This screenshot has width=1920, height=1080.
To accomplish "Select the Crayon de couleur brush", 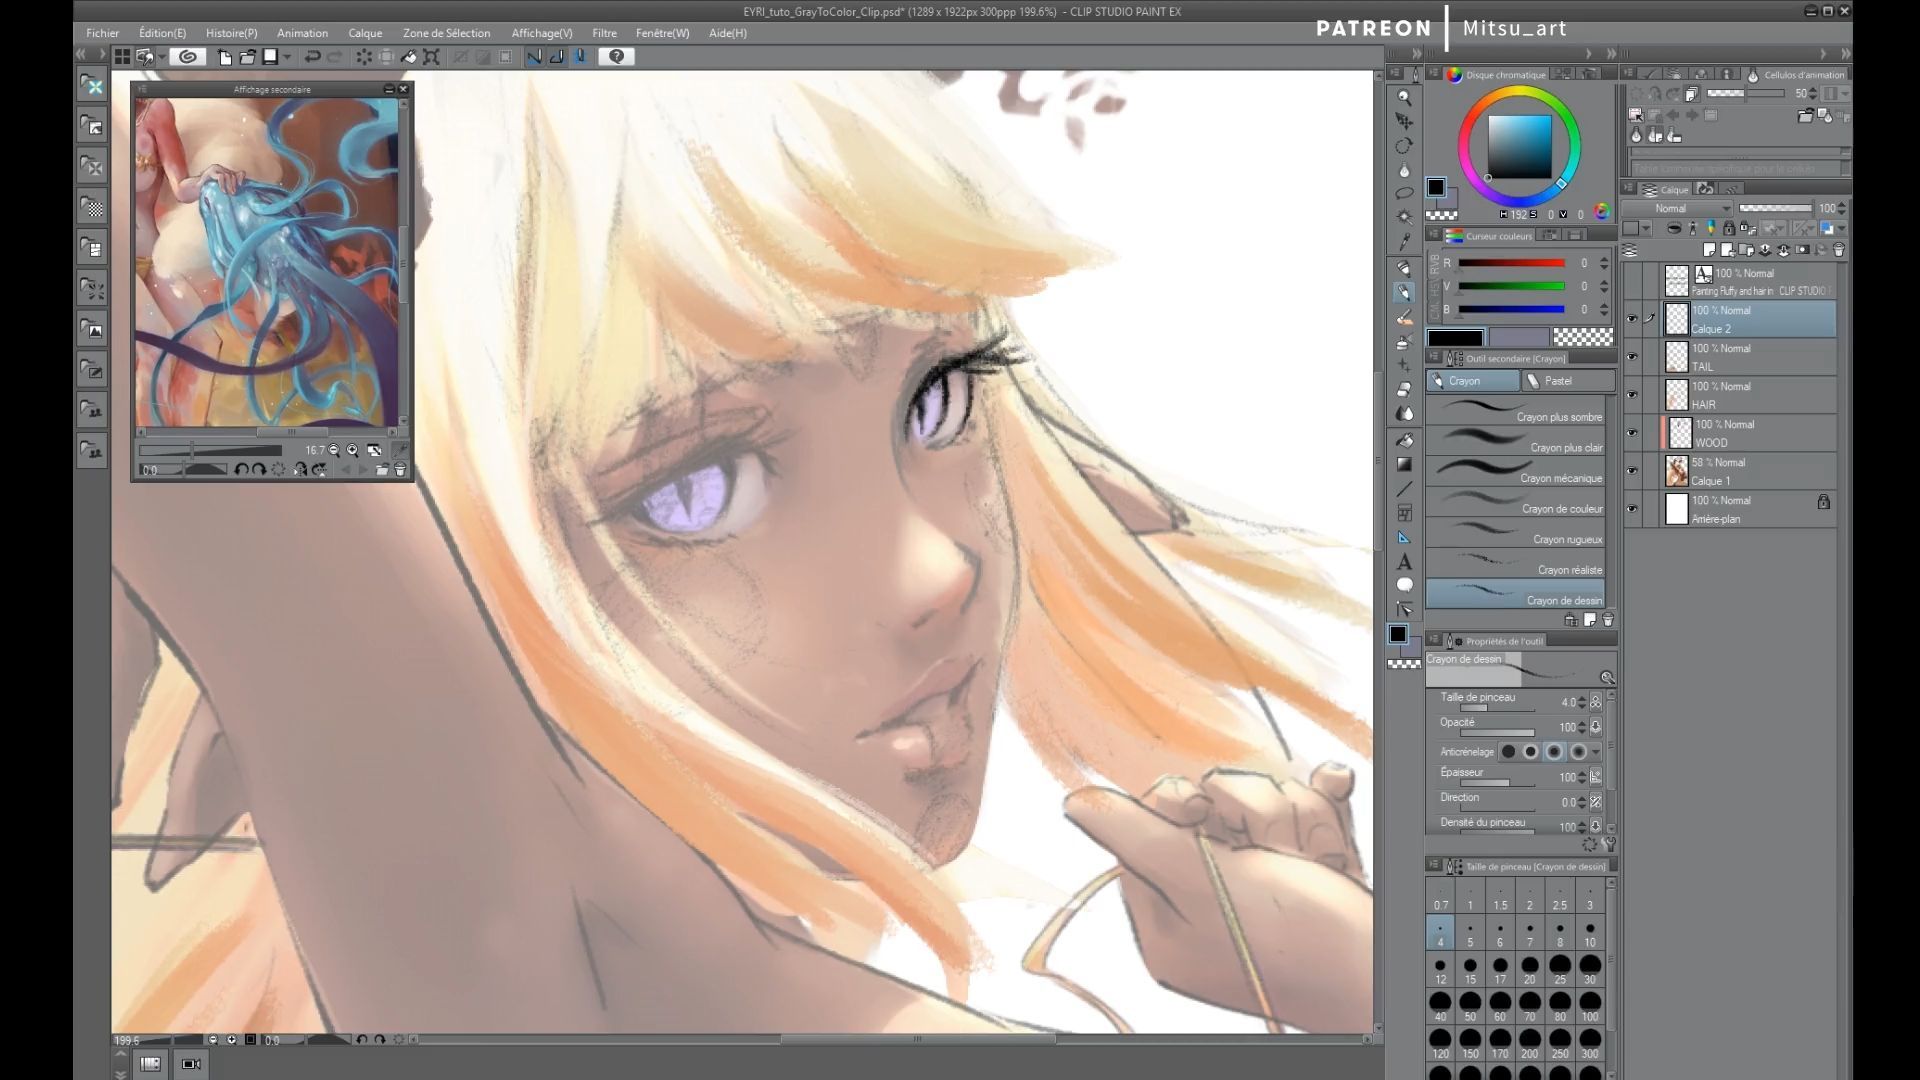I will [x=1515, y=502].
